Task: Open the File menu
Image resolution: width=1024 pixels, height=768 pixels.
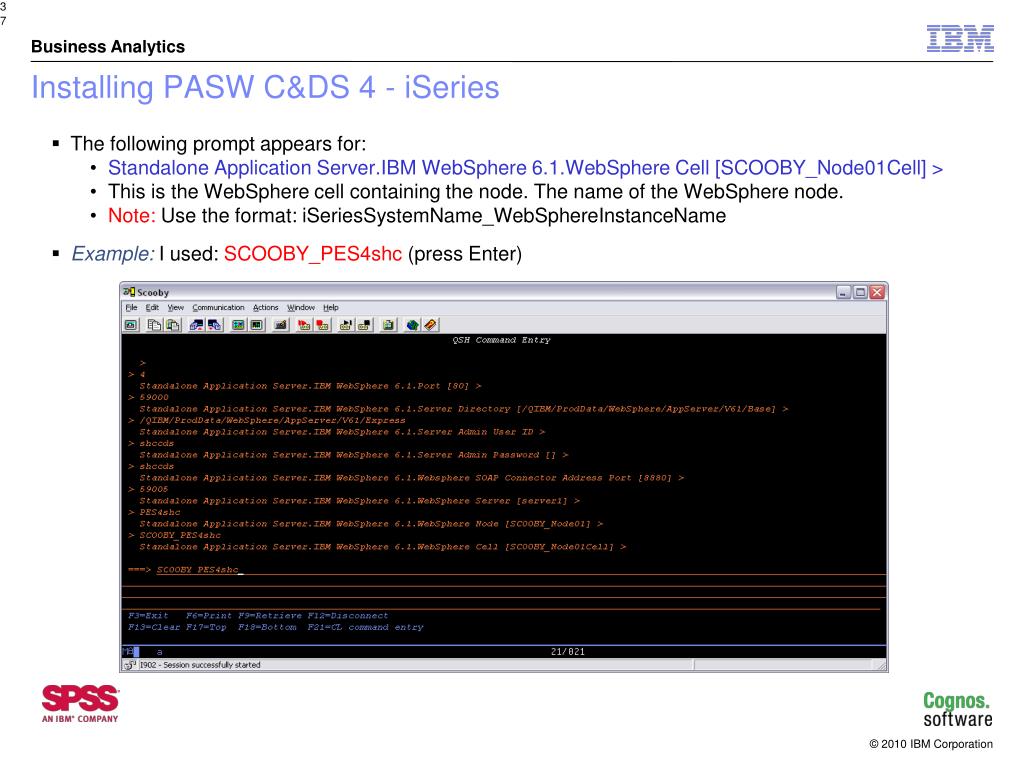Action: 131,308
